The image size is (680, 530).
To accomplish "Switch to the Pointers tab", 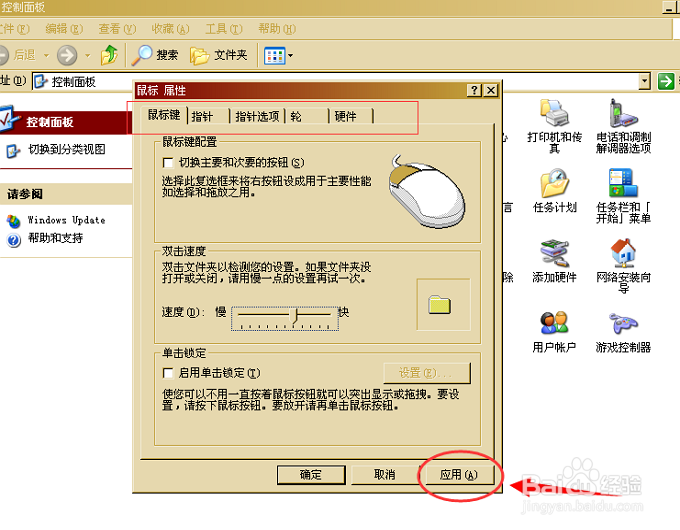I will (x=208, y=117).
